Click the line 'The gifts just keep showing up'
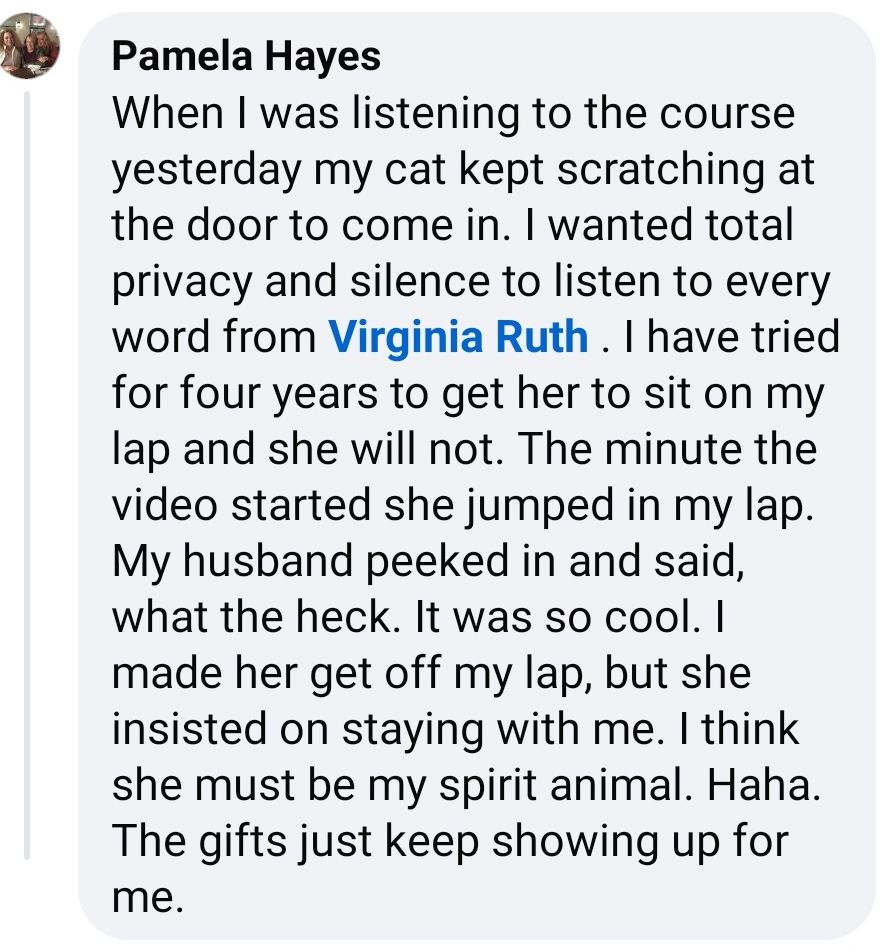Viewport: 889px width, 952px height. point(450,841)
